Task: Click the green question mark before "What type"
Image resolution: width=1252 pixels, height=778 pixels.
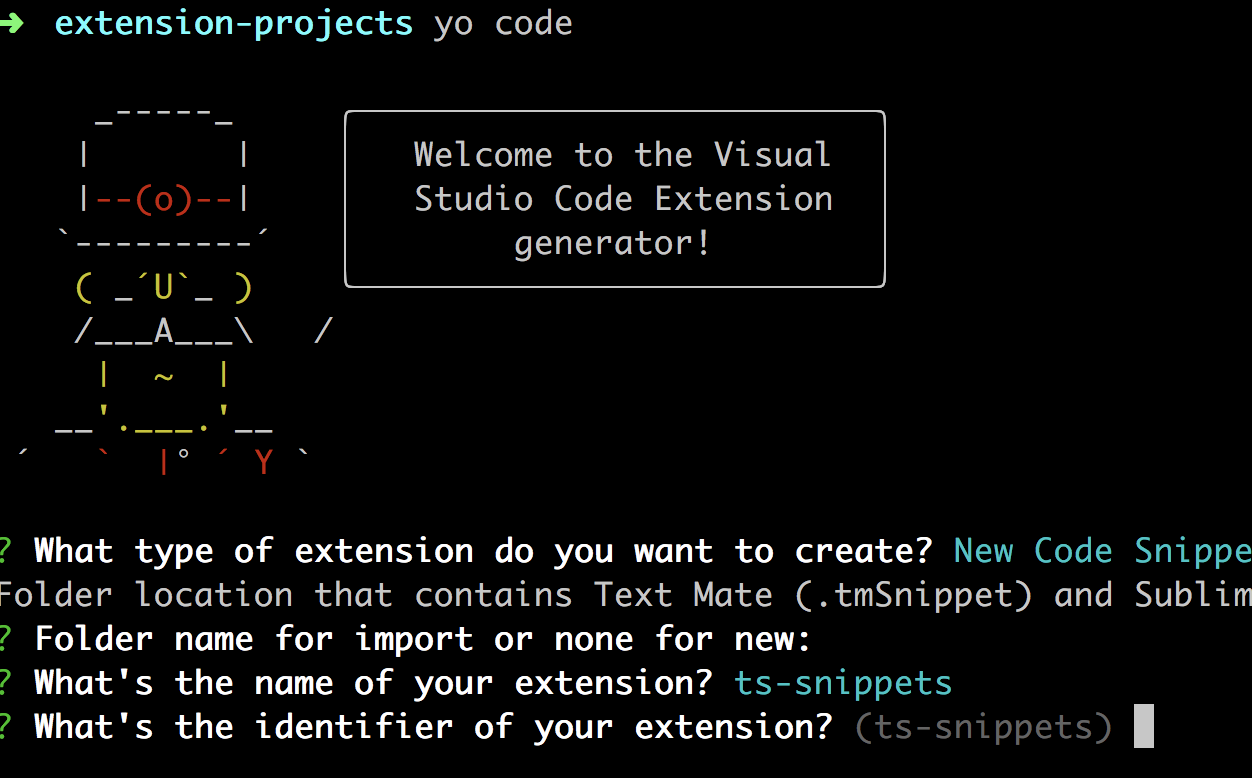Action: tap(5, 551)
